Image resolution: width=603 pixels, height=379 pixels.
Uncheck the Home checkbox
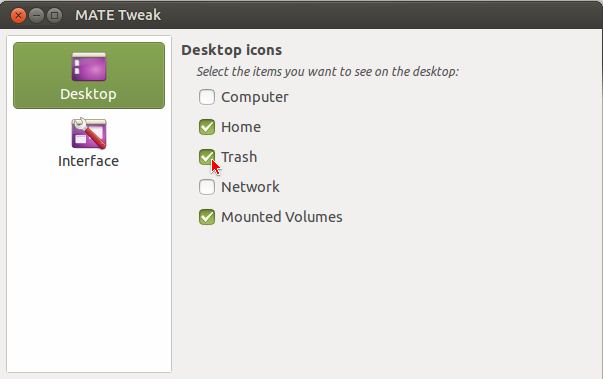point(207,127)
